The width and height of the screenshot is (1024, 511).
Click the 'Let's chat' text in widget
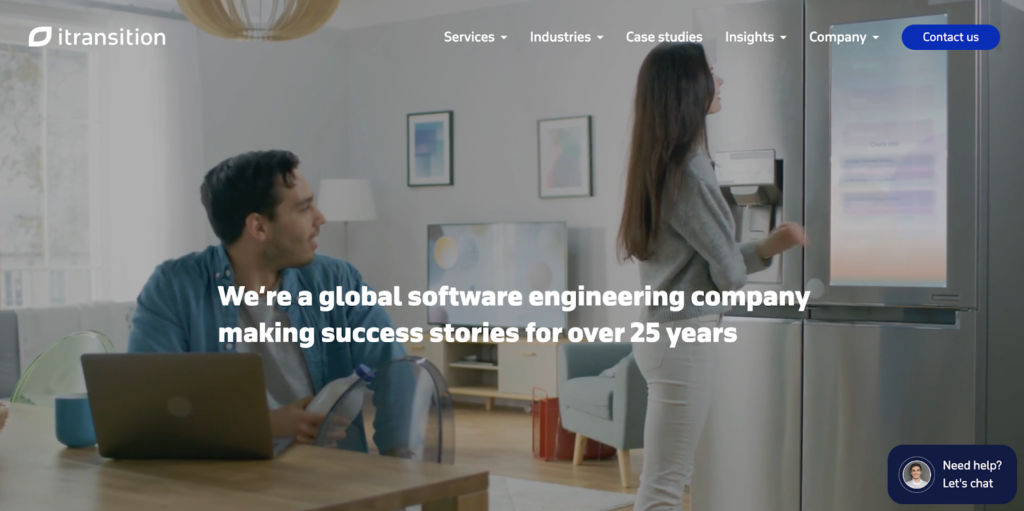point(967,484)
